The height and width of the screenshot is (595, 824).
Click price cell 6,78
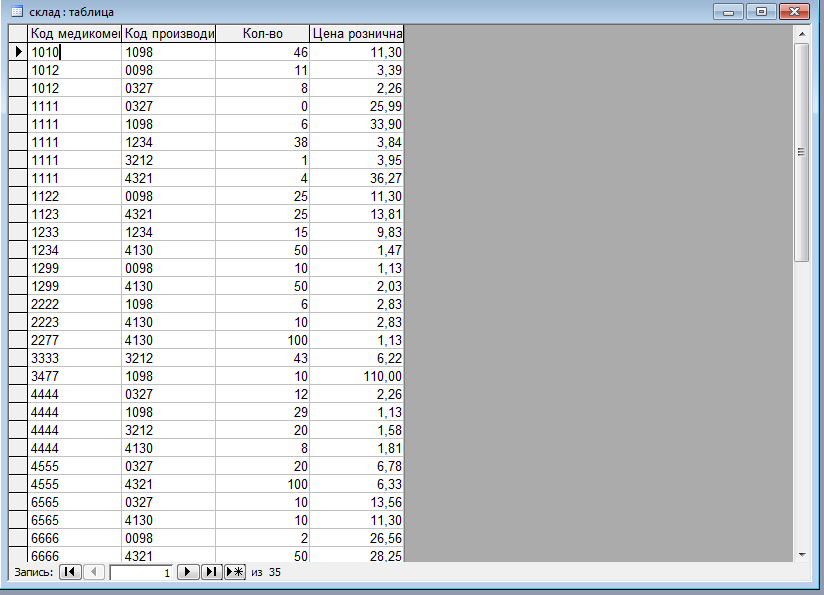(x=357, y=466)
